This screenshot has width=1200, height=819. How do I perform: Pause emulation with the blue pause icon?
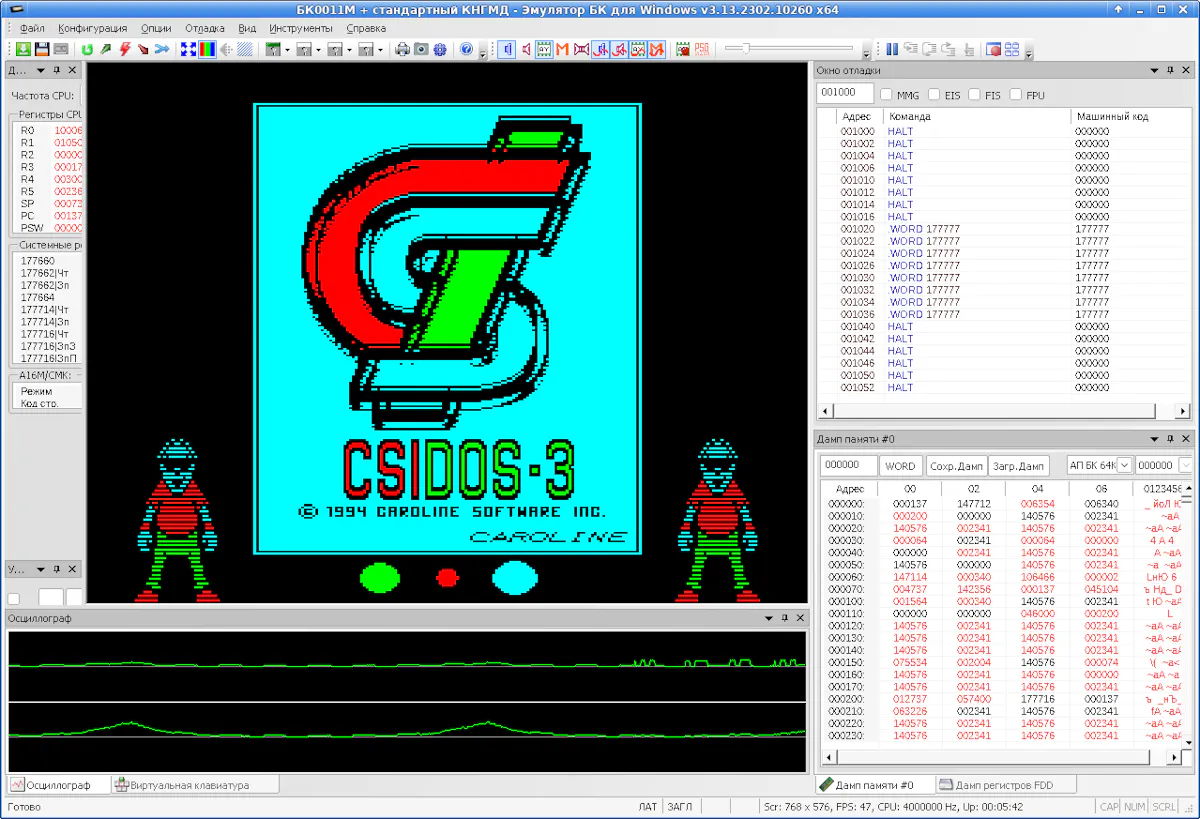pos(892,49)
